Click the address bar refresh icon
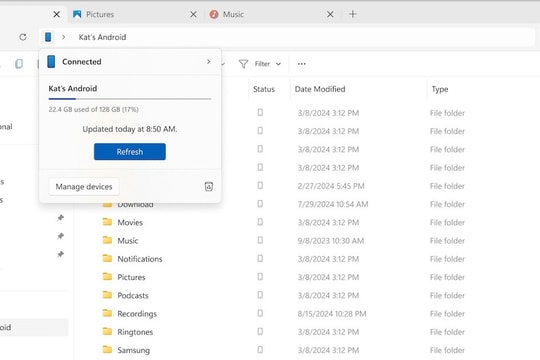Viewport: 540px width, 360px height. click(23, 37)
